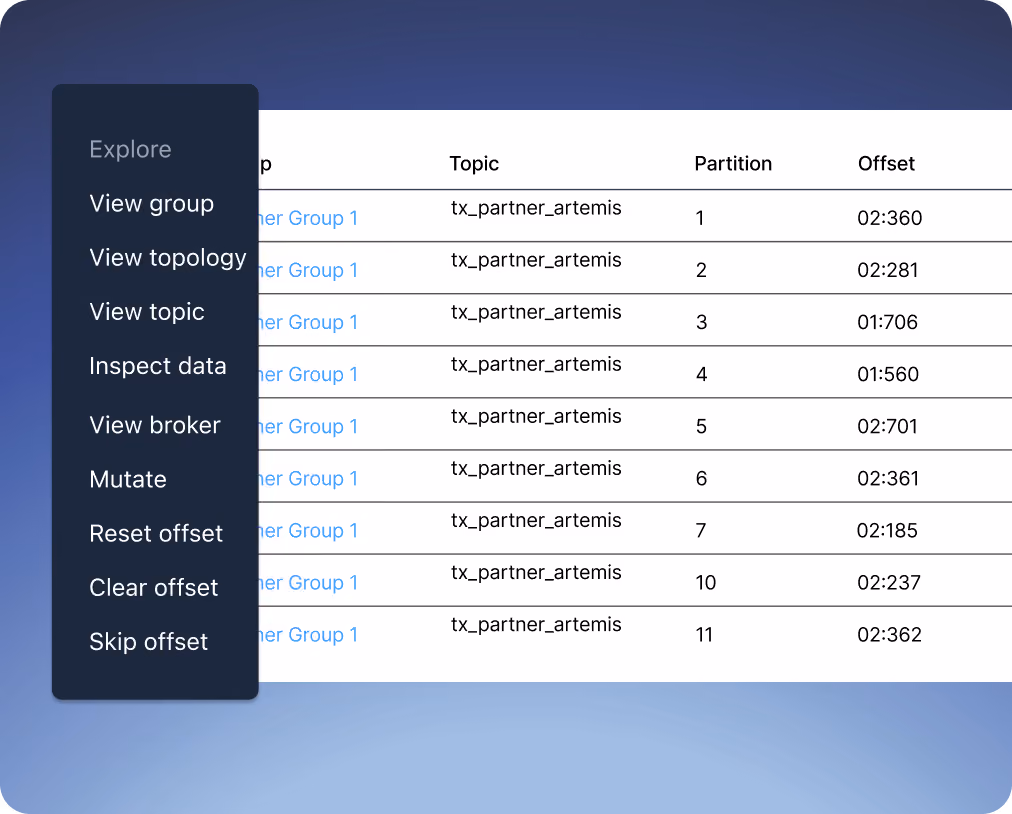The width and height of the screenshot is (1012, 814).
Task: Select offset value 01:560
Action: (x=888, y=374)
